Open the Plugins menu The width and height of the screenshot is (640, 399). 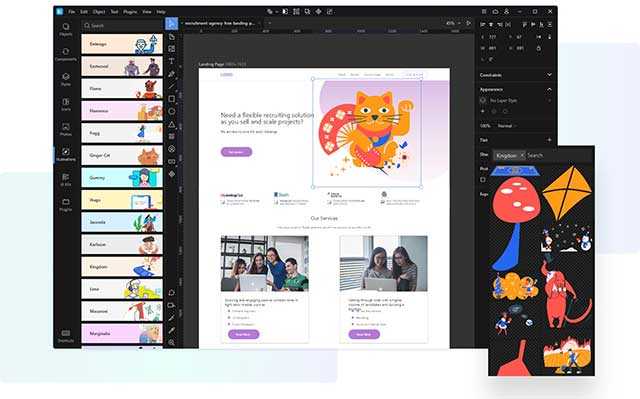point(130,11)
